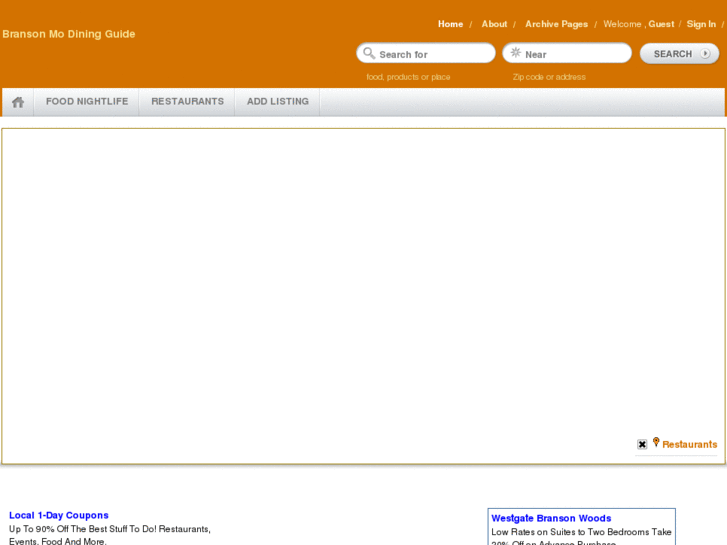
Task: Toggle the Restaurants map category checkbox
Action: tap(642, 444)
